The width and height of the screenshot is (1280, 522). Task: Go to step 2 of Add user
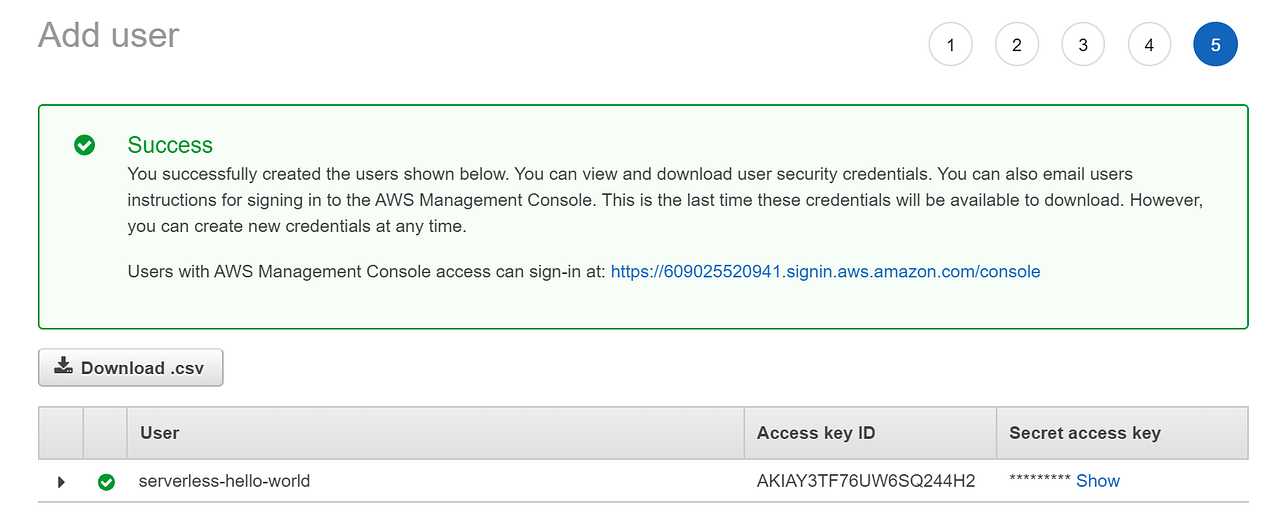point(1017,45)
